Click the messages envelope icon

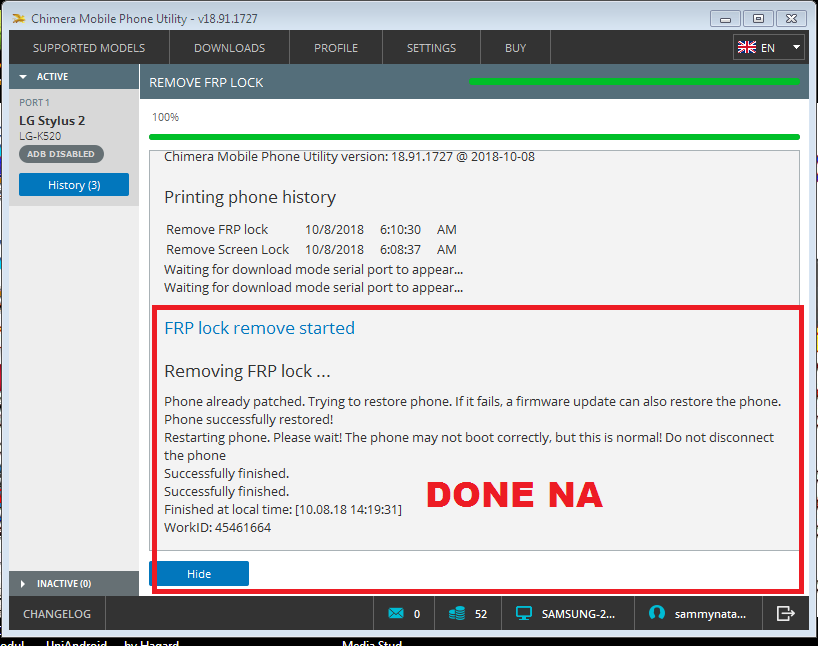396,613
